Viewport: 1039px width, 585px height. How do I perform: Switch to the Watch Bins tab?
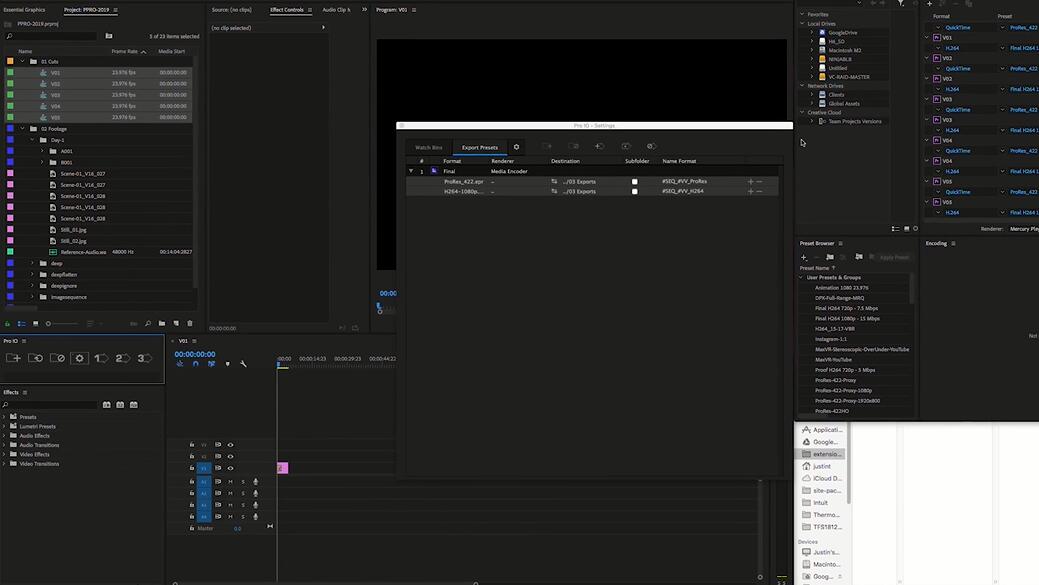429,147
